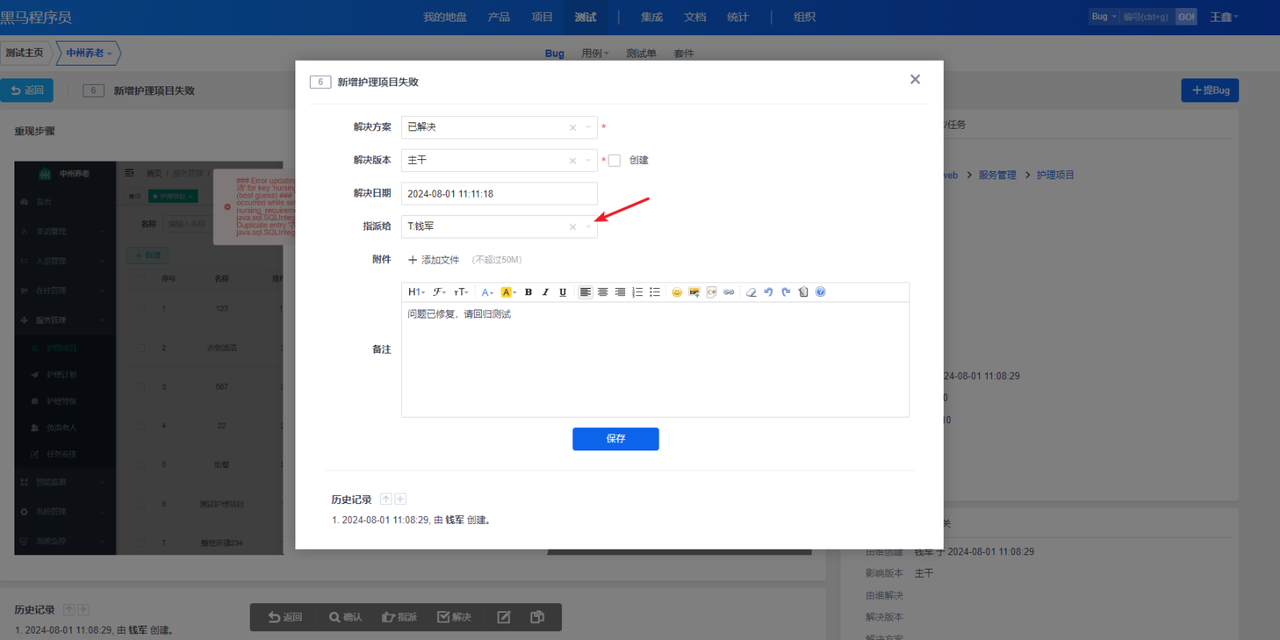The width and height of the screenshot is (1280, 640).
Task: Open the 王鑫 user menu
Action: [x=1224, y=17]
